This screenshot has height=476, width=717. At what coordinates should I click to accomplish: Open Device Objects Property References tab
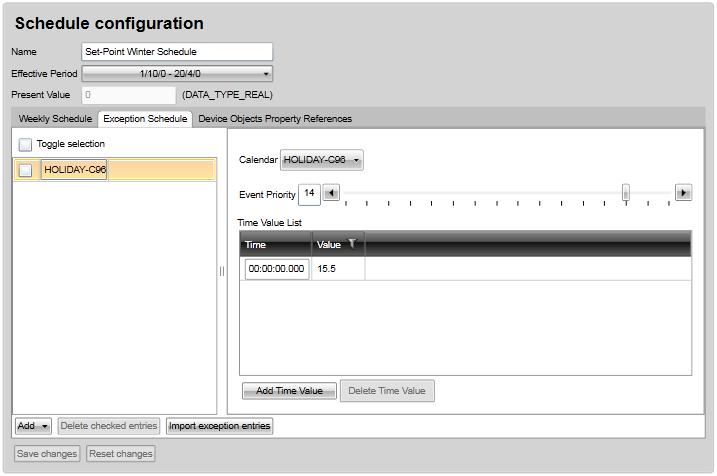(275, 119)
